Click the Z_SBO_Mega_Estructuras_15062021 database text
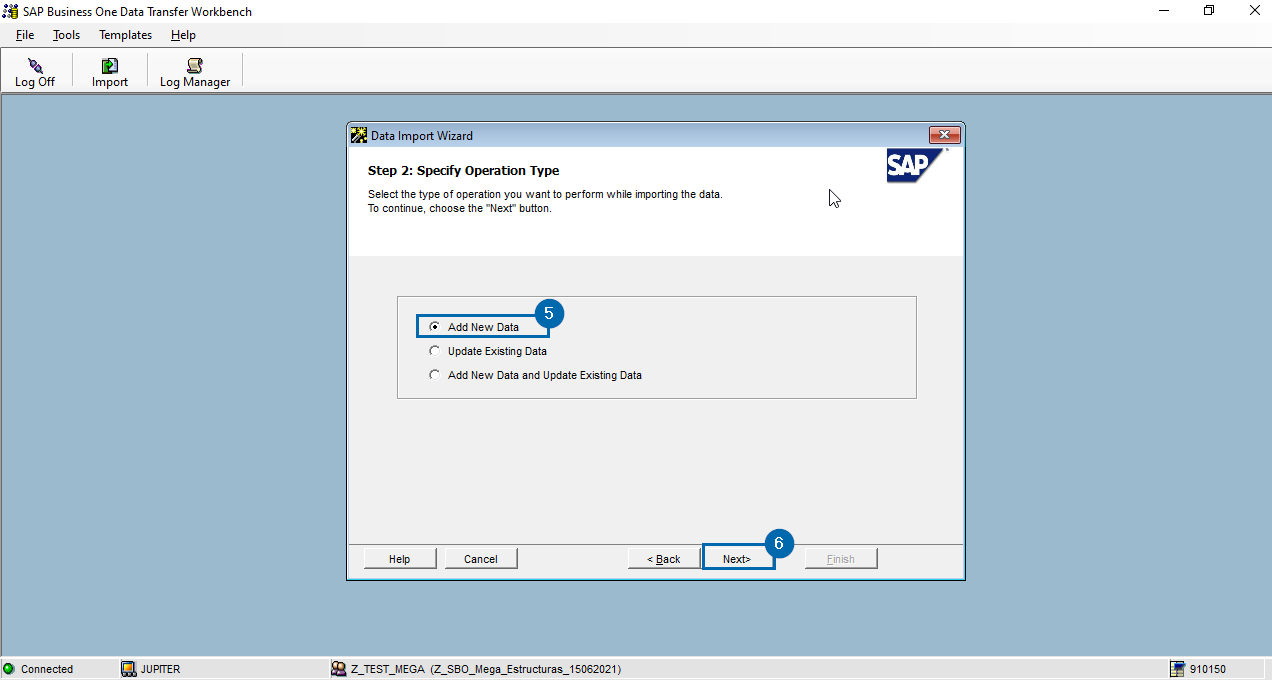The image size is (1272, 680). (526, 669)
